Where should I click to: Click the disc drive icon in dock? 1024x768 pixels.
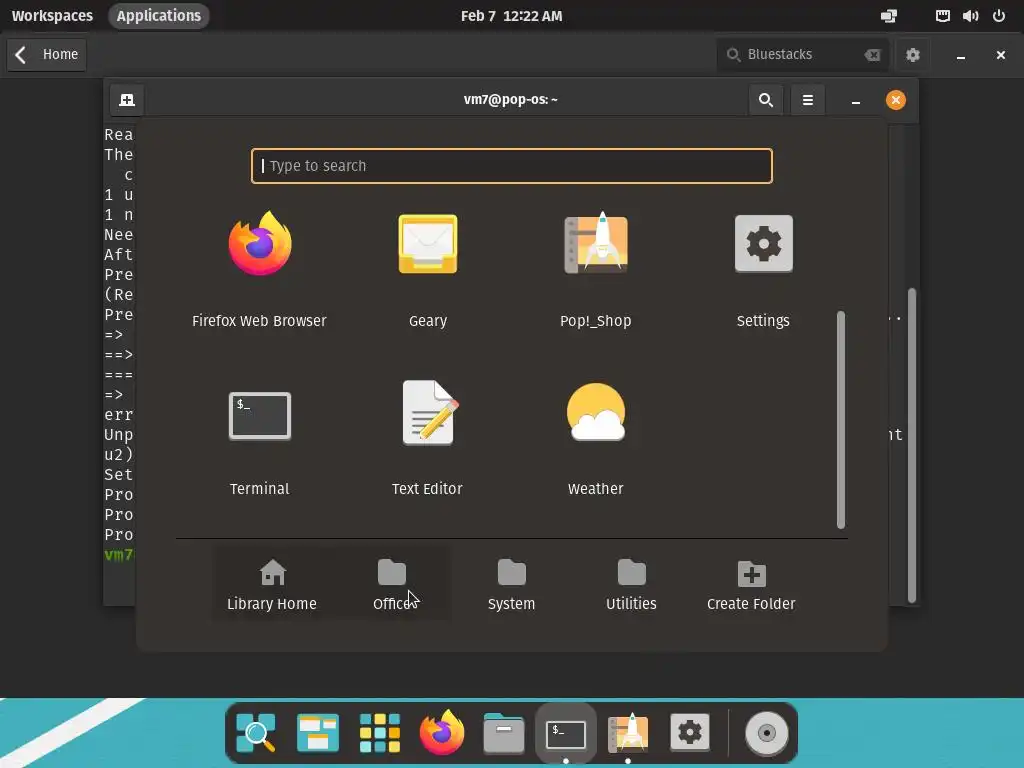pyautogui.click(x=767, y=733)
